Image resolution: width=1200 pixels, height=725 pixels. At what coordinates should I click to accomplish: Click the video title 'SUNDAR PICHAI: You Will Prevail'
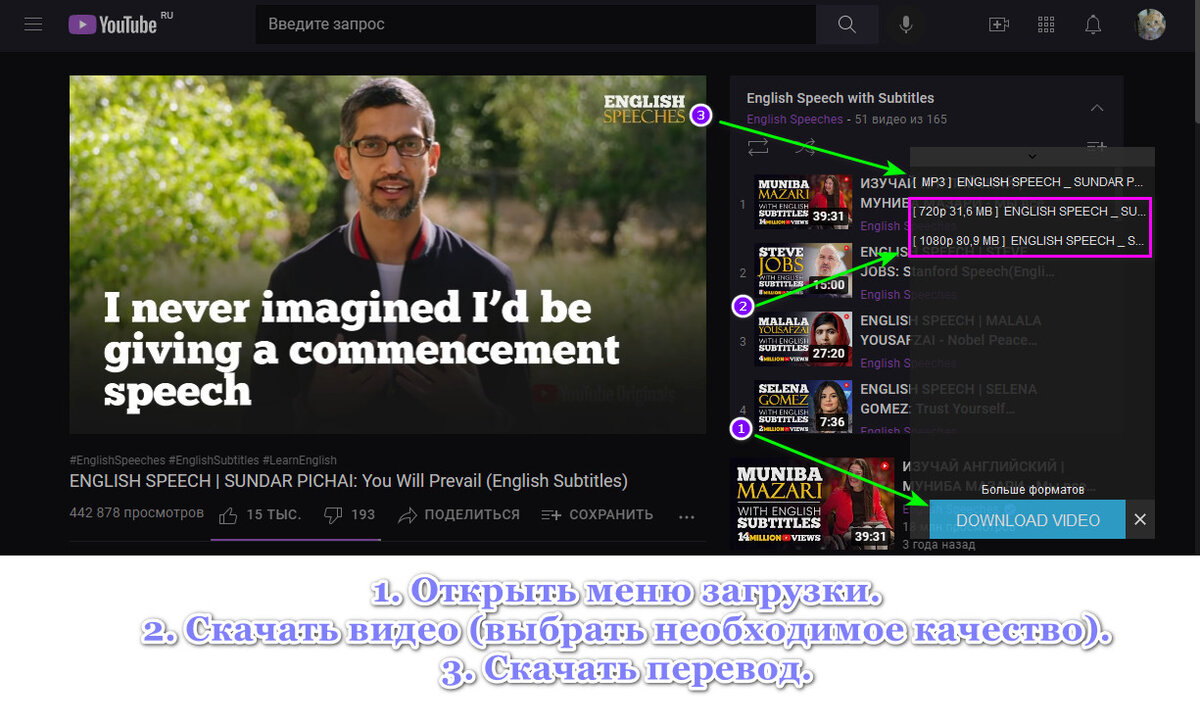click(348, 481)
